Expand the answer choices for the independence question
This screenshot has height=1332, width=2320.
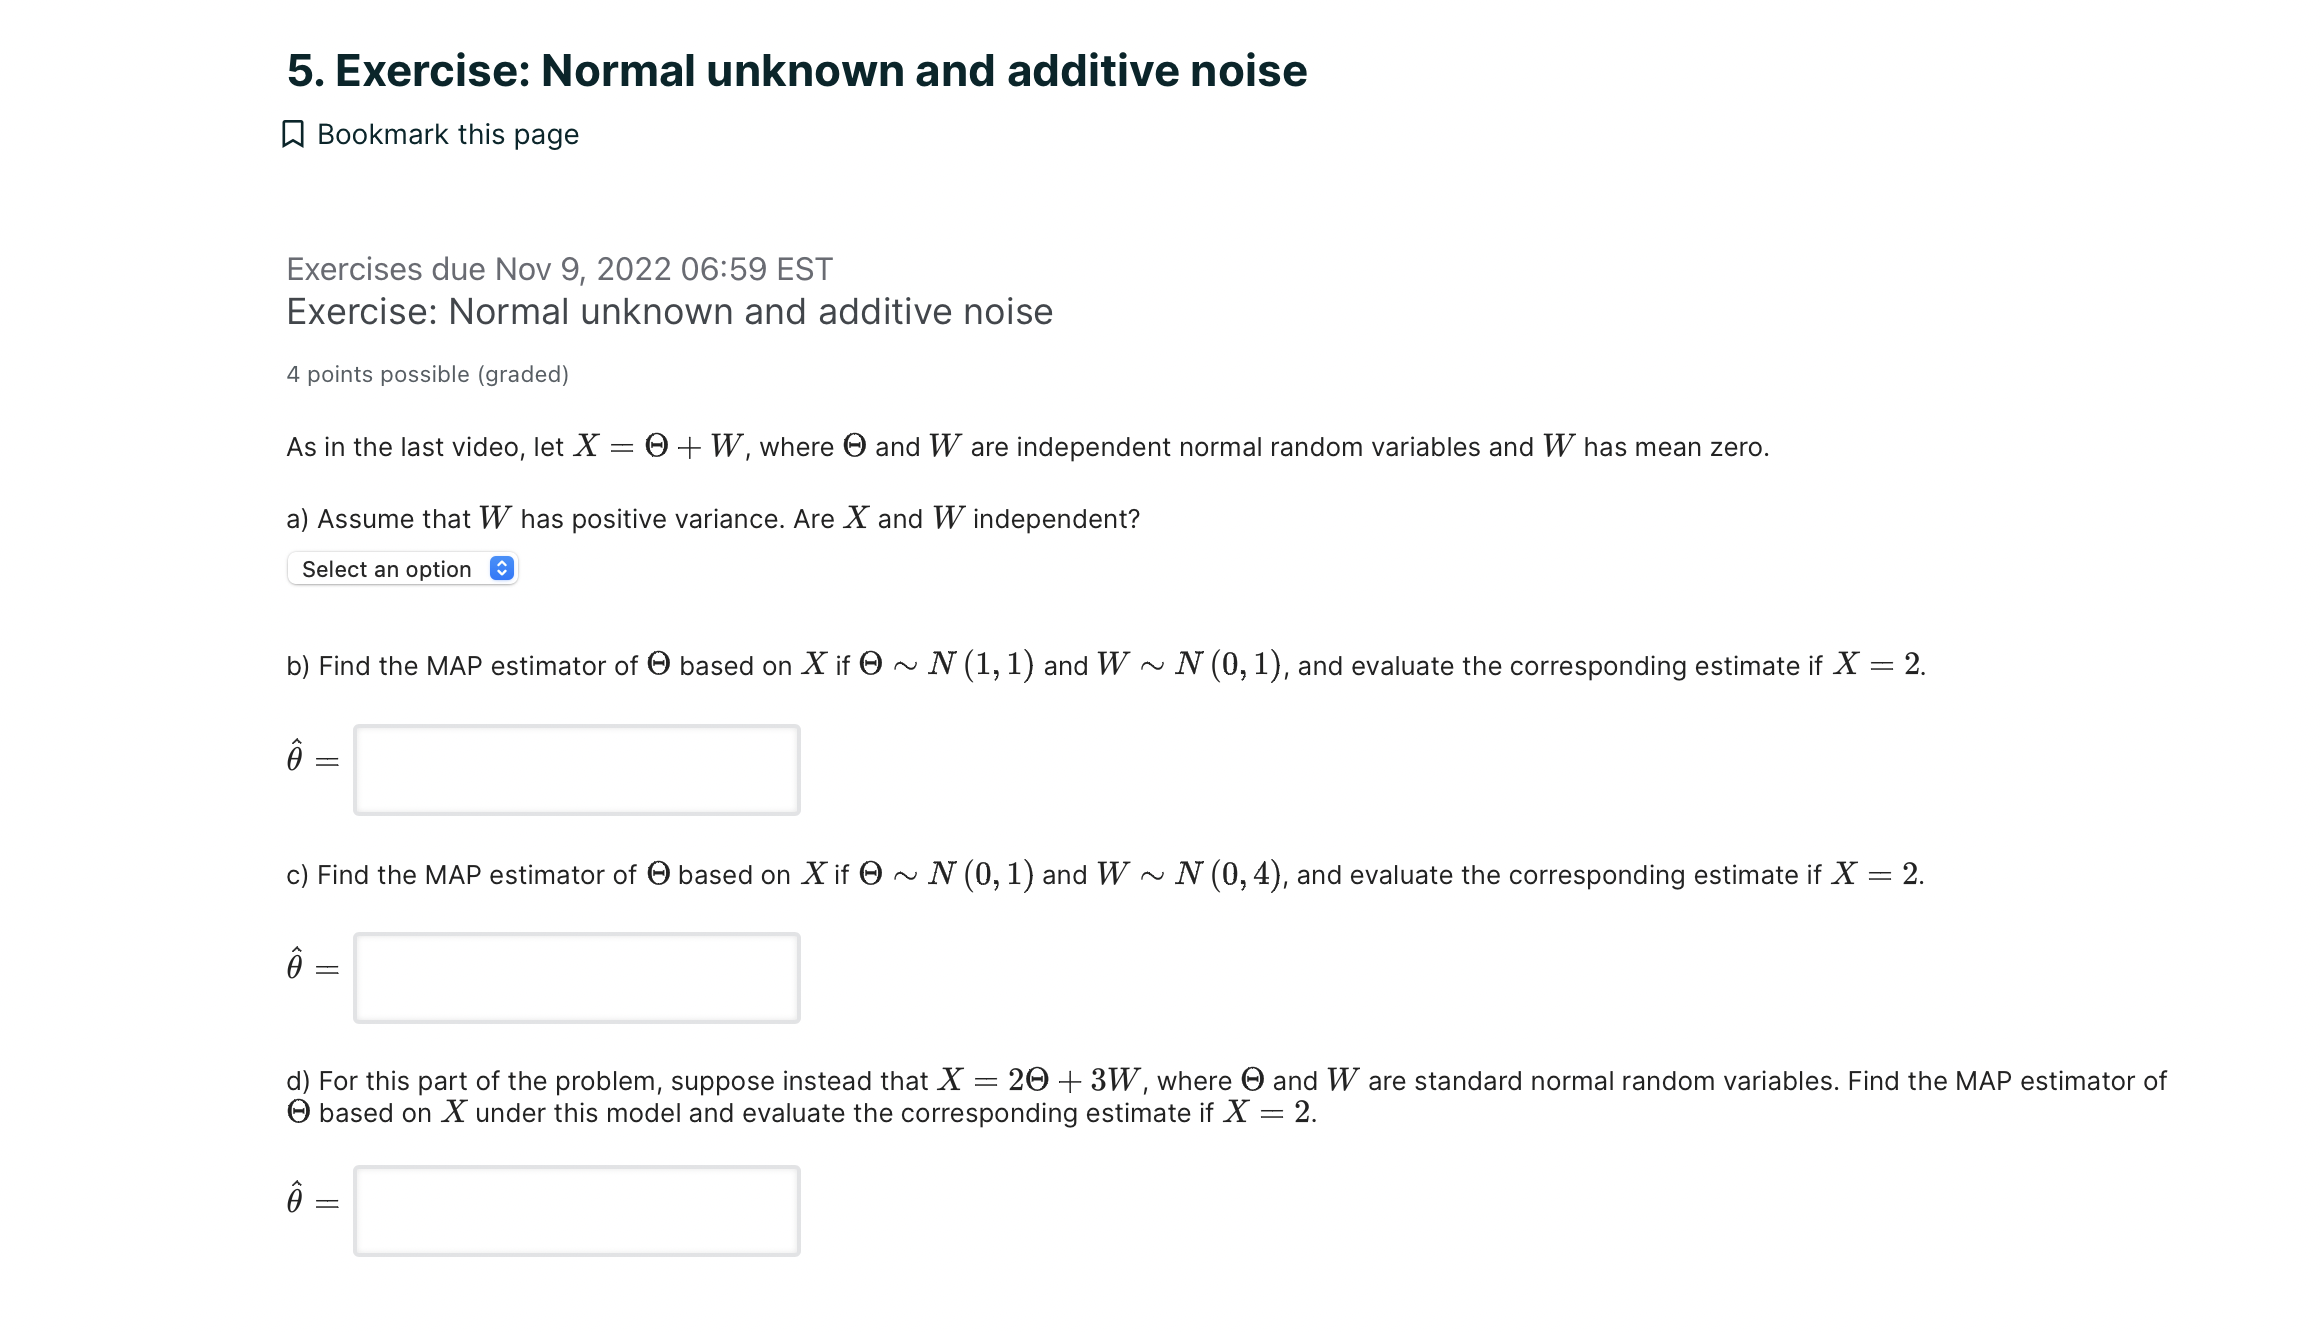(x=400, y=568)
